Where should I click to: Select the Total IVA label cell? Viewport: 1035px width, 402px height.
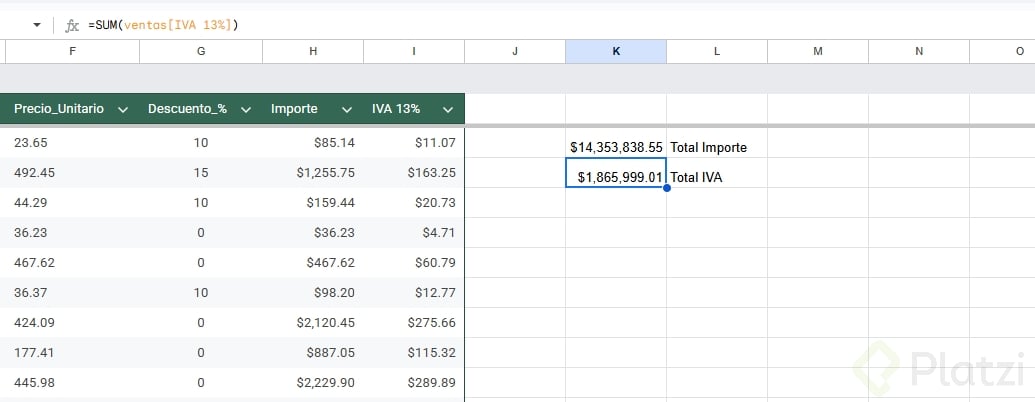tap(716, 177)
